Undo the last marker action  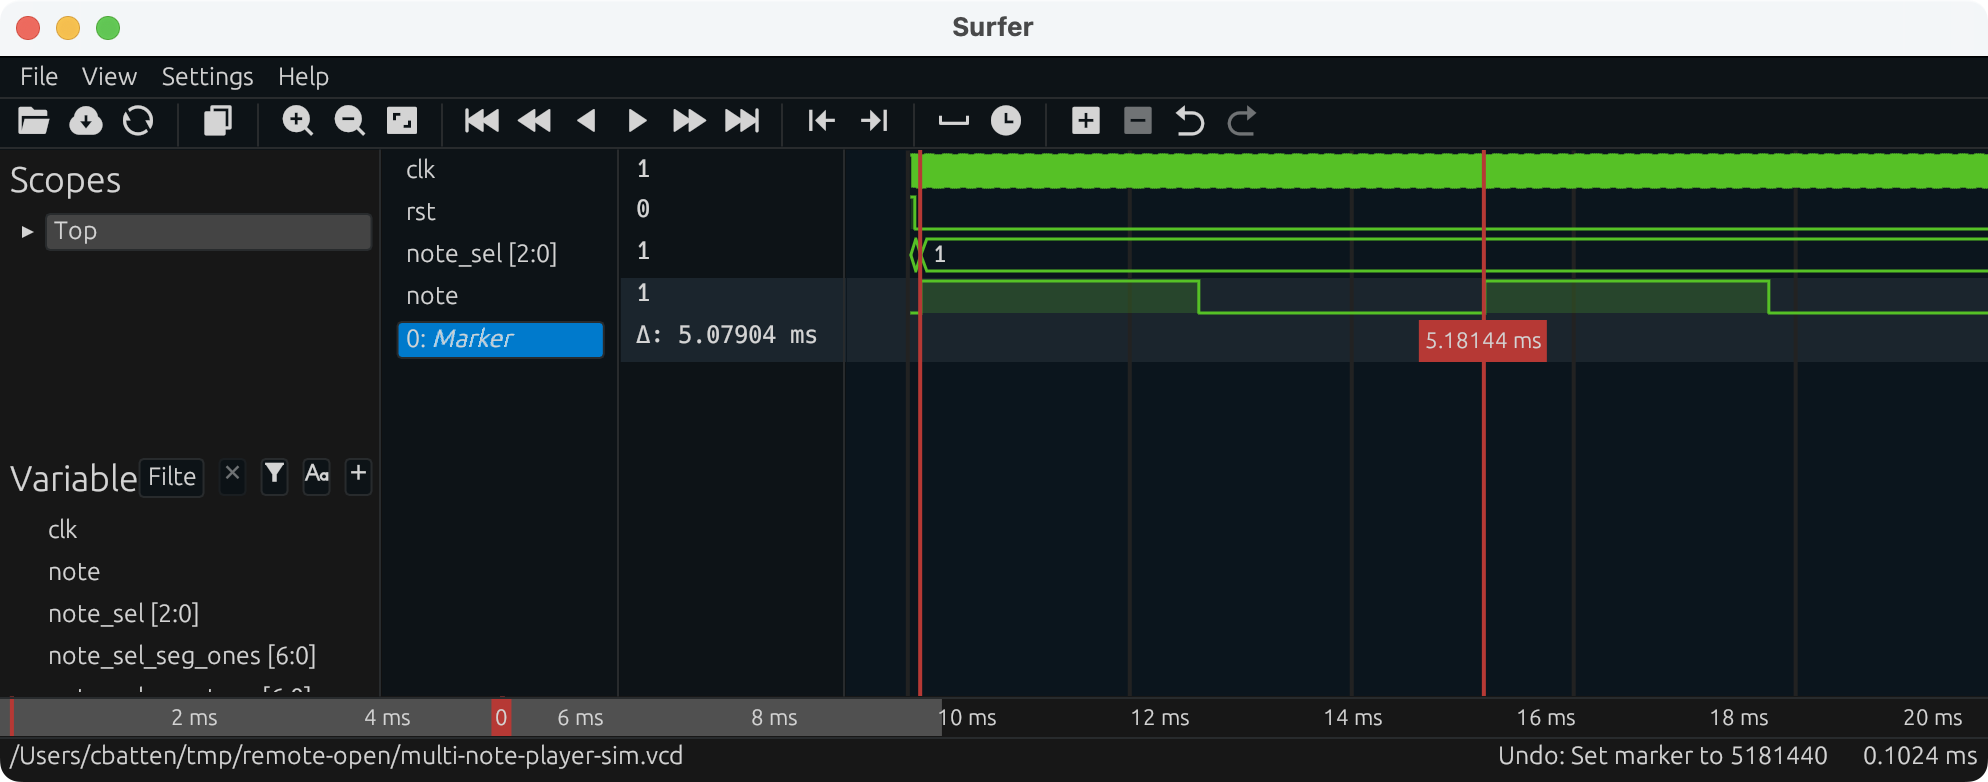[1189, 121]
